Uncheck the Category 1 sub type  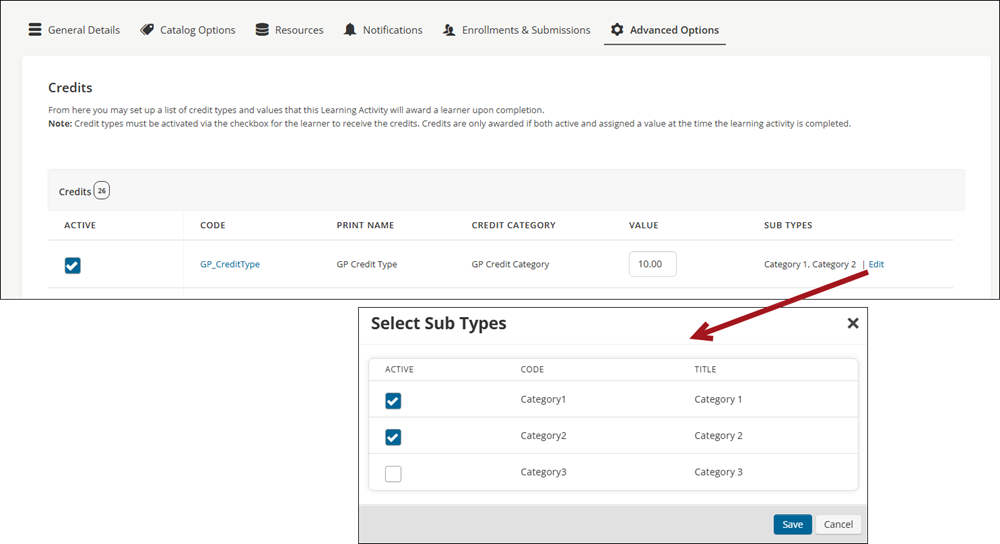393,401
